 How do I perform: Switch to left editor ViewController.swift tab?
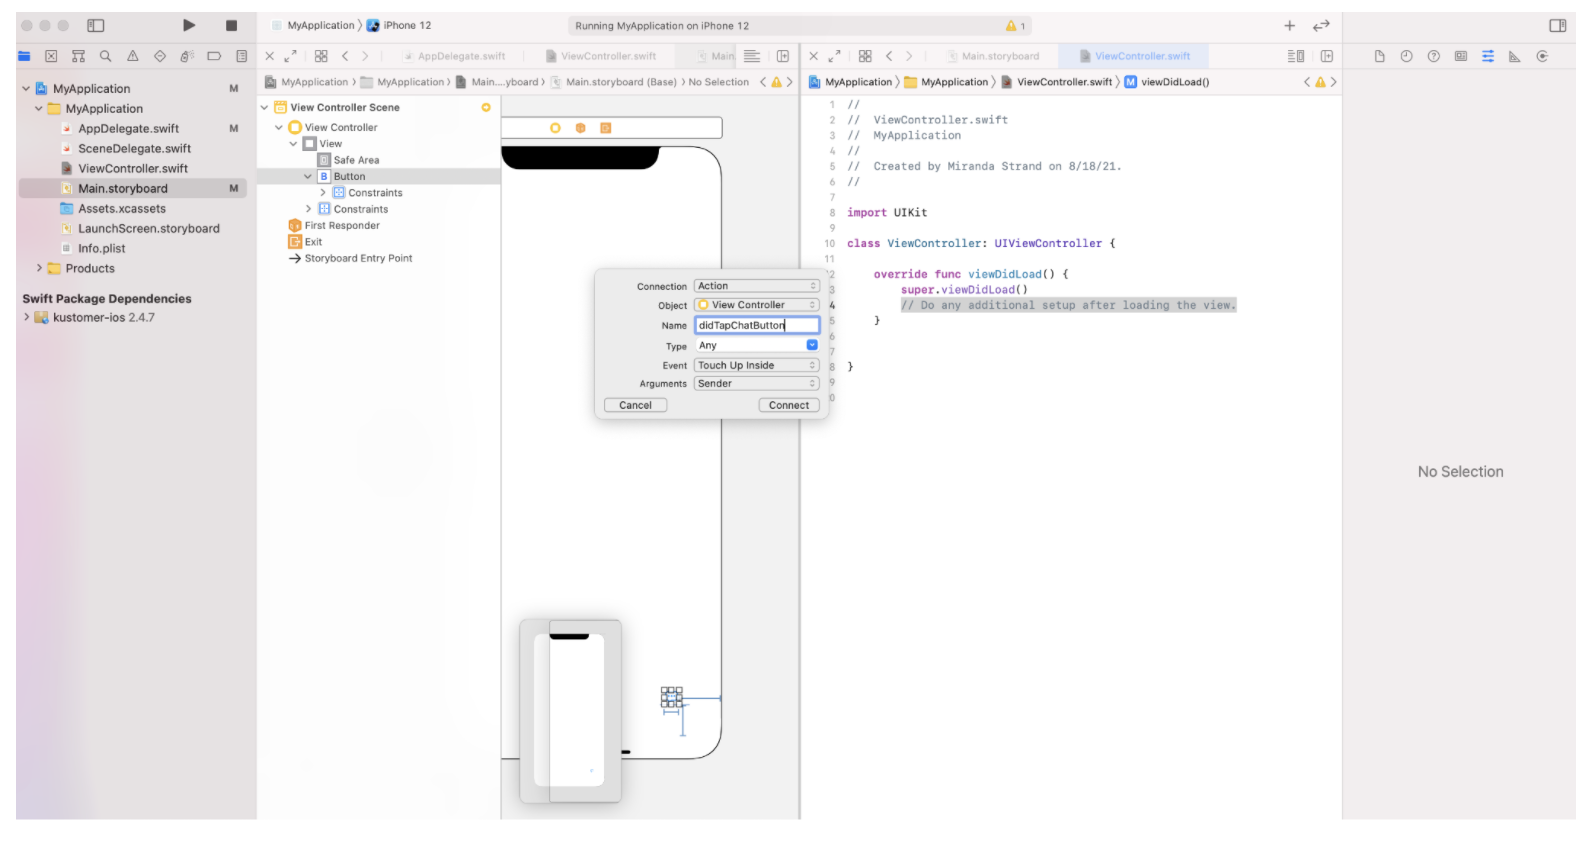601,56
